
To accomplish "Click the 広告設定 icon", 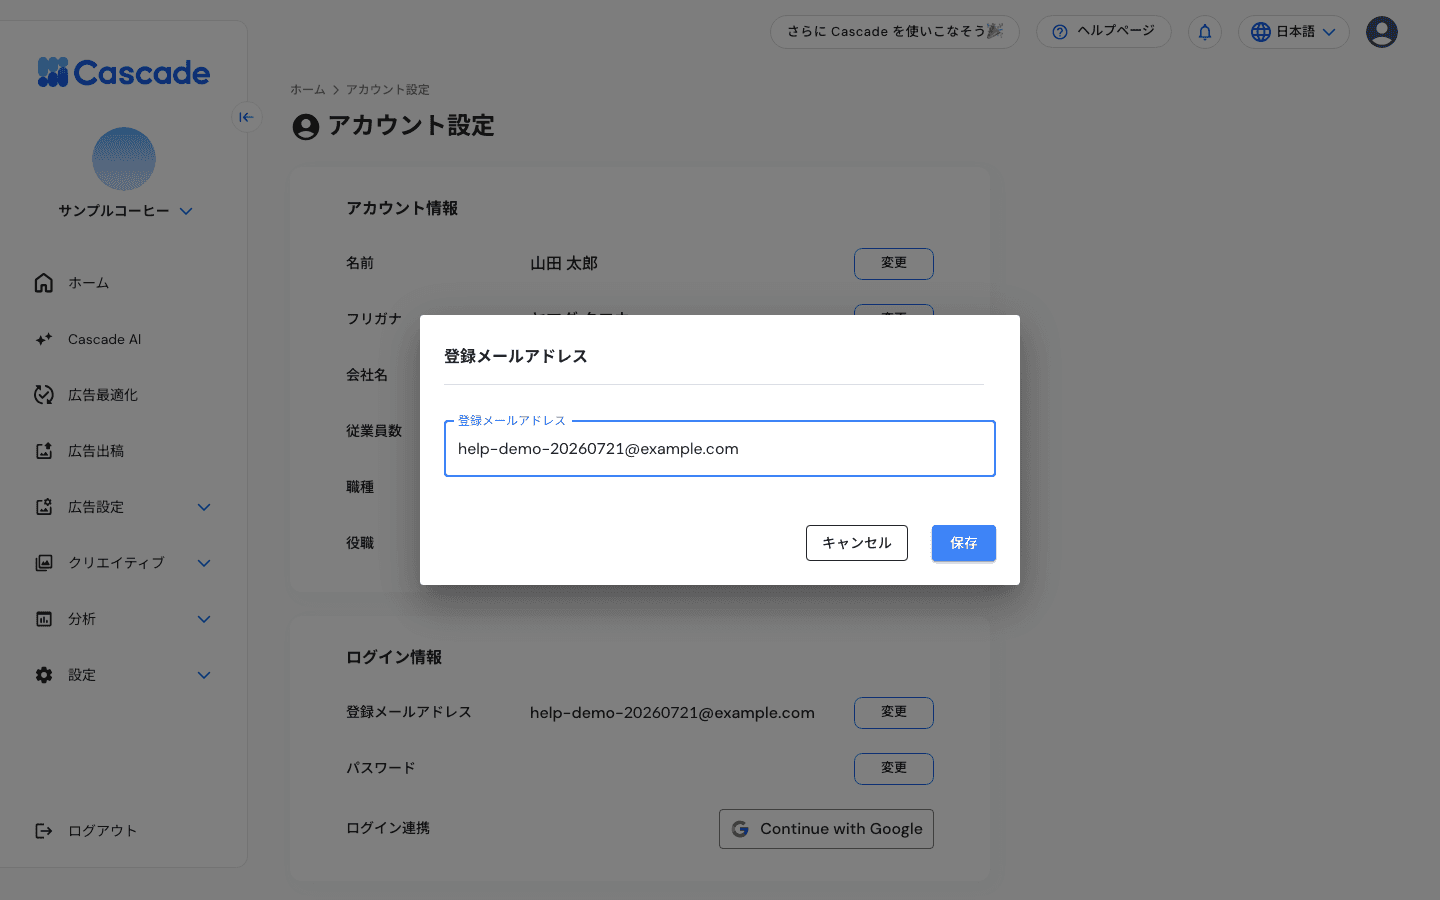I will (x=44, y=507).
